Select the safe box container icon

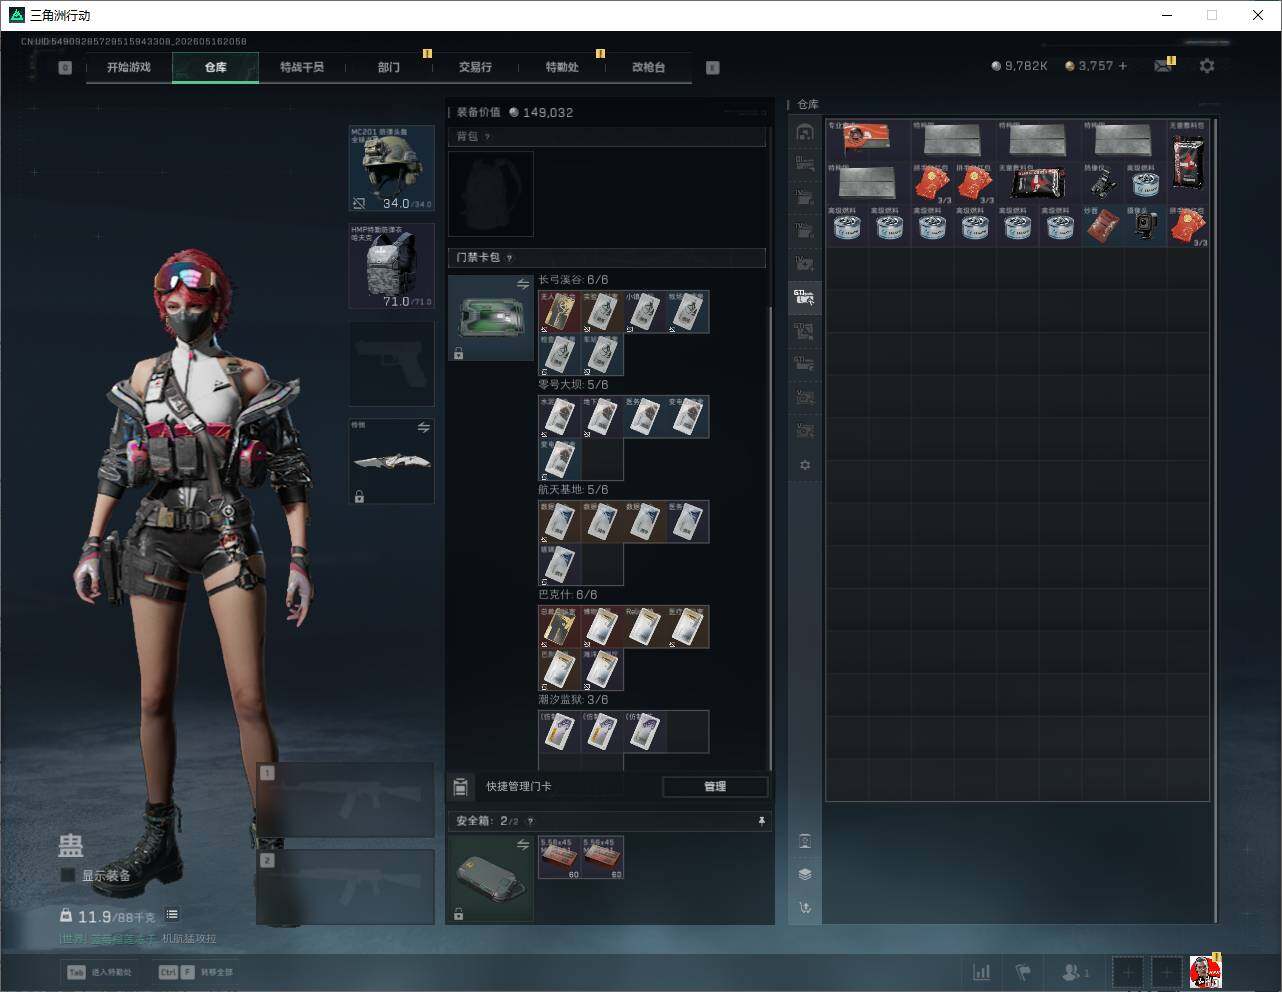click(491, 879)
